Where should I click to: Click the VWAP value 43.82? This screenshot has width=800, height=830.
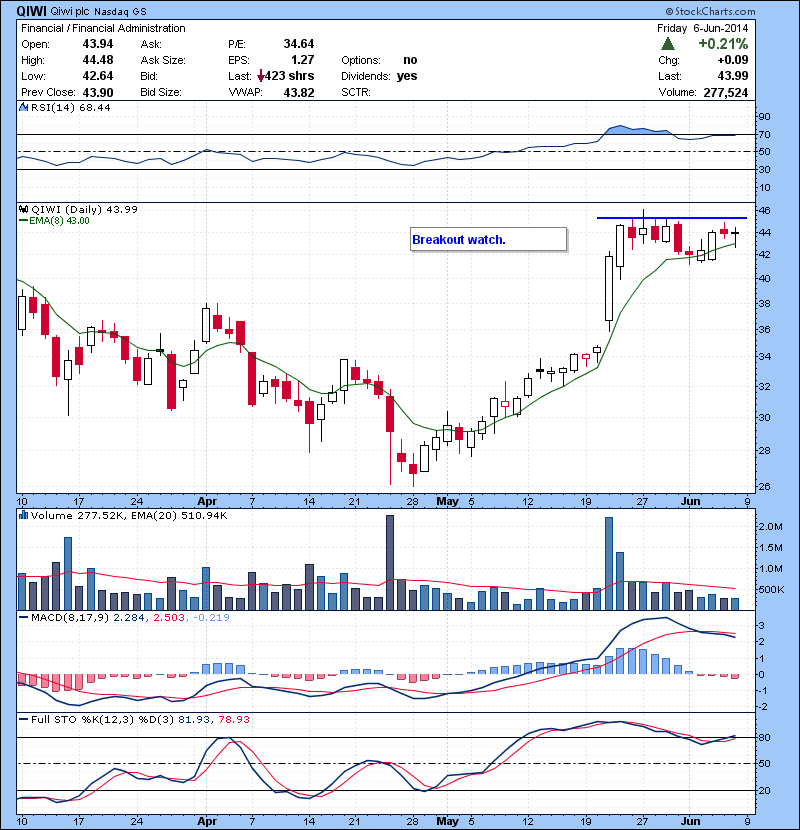tap(299, 93)
